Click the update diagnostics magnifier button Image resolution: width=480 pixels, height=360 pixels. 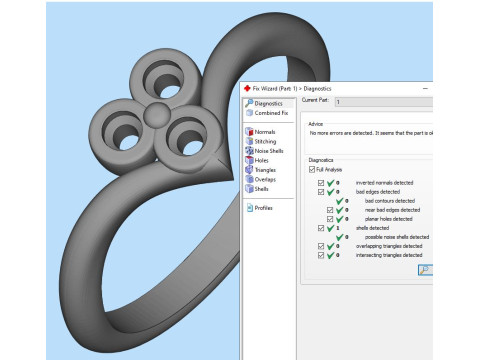pyautogui.click(x=425, y=270)
